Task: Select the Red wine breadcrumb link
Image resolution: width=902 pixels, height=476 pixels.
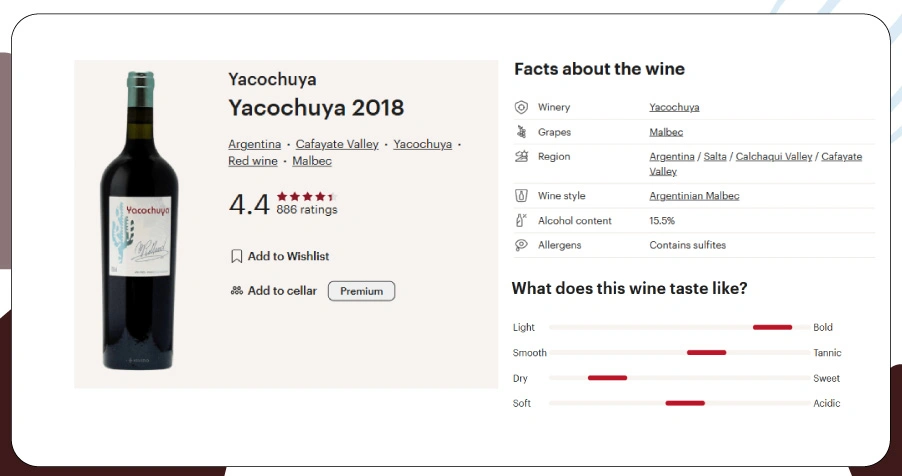Action: [x=253, y=161]
